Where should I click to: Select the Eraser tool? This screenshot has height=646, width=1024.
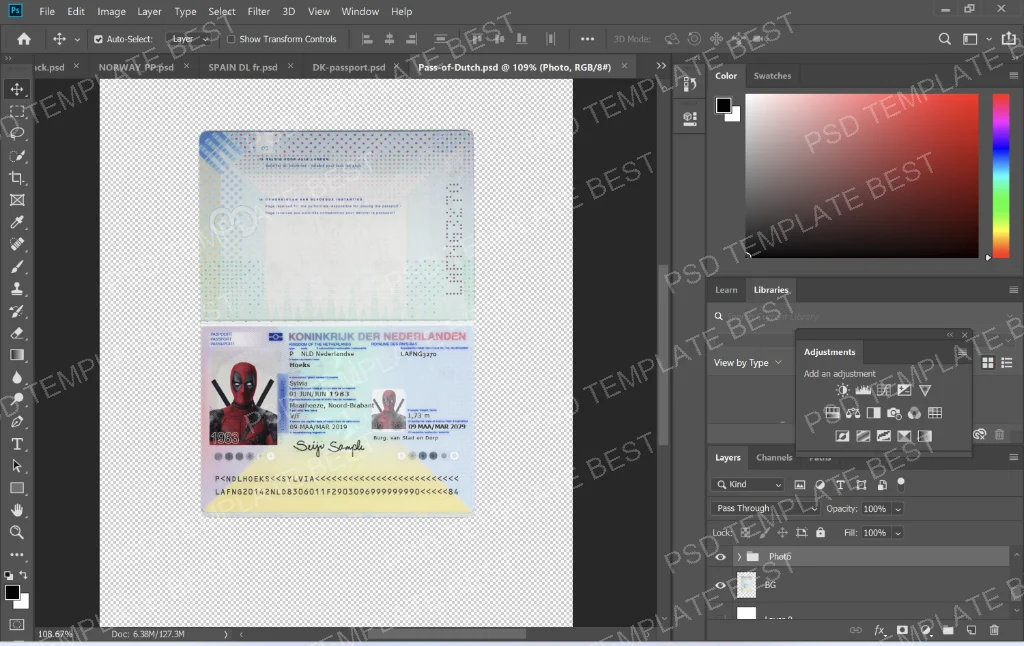coord(17,333)
